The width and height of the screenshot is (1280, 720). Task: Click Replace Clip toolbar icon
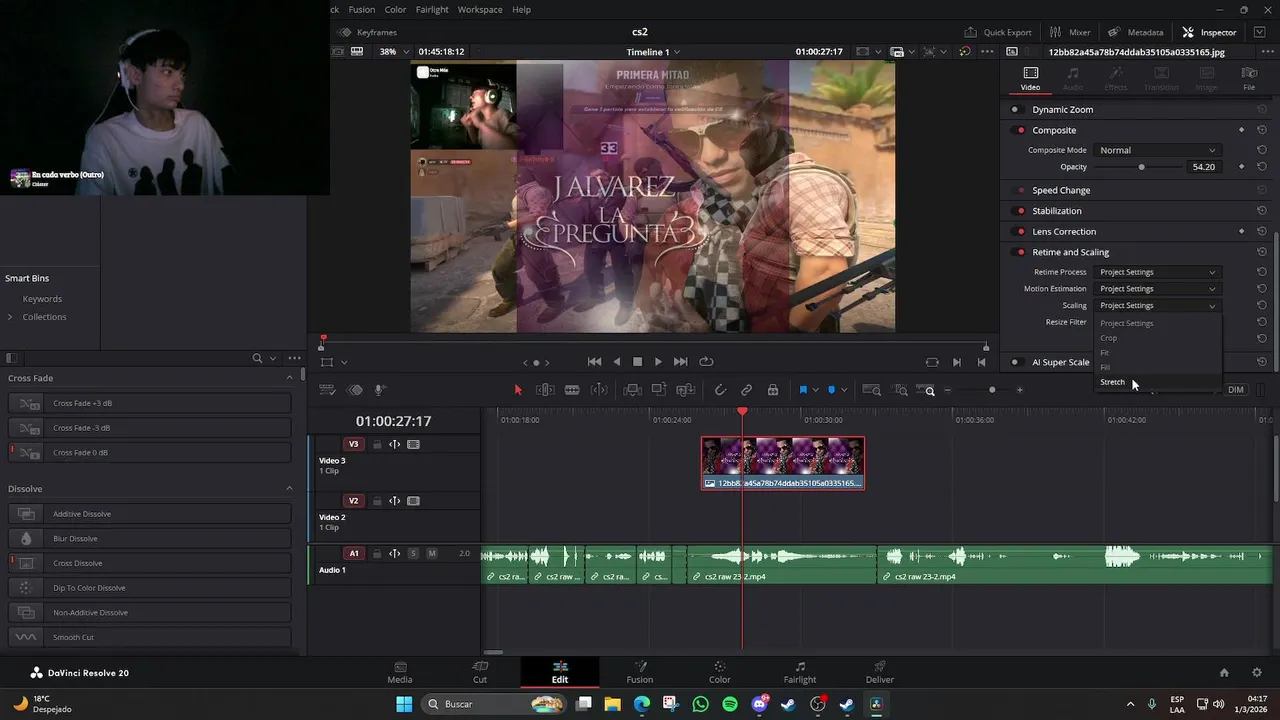click(x=685, y=390)
